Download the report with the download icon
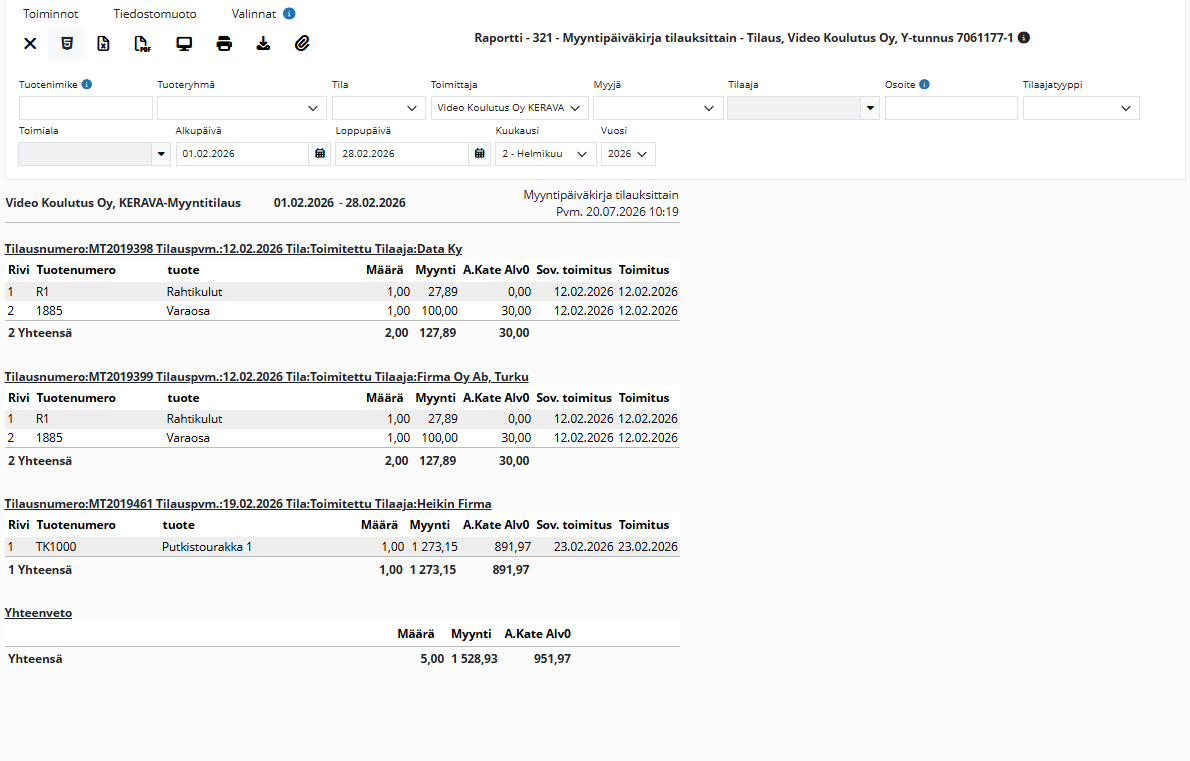 tap(263, 44)
